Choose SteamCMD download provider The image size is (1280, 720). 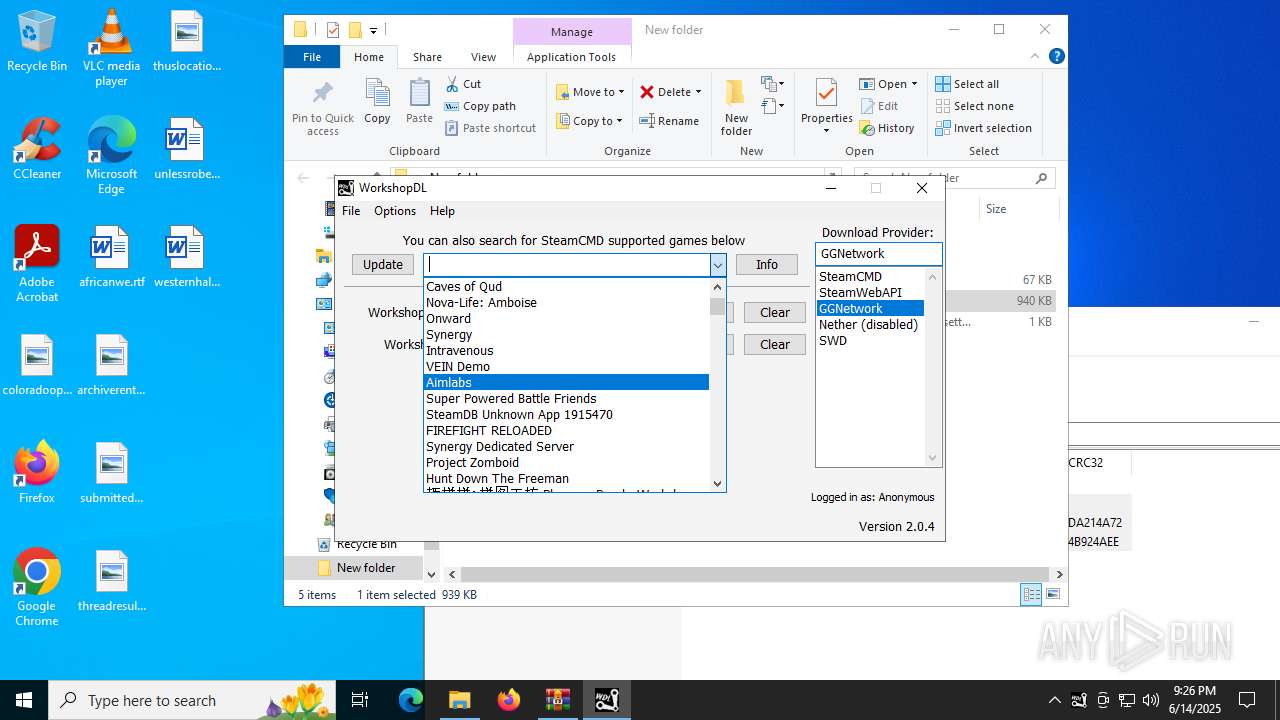pos(870,276)
